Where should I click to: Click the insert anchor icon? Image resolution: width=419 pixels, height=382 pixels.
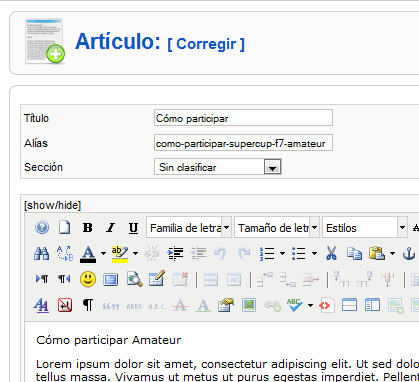409,254
